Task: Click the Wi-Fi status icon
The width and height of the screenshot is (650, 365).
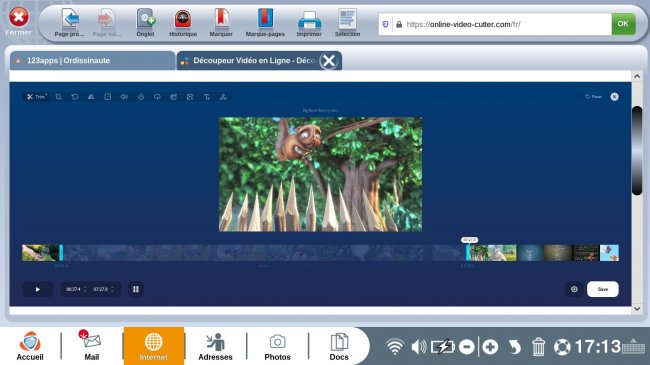Action: (x=395, y=347)
